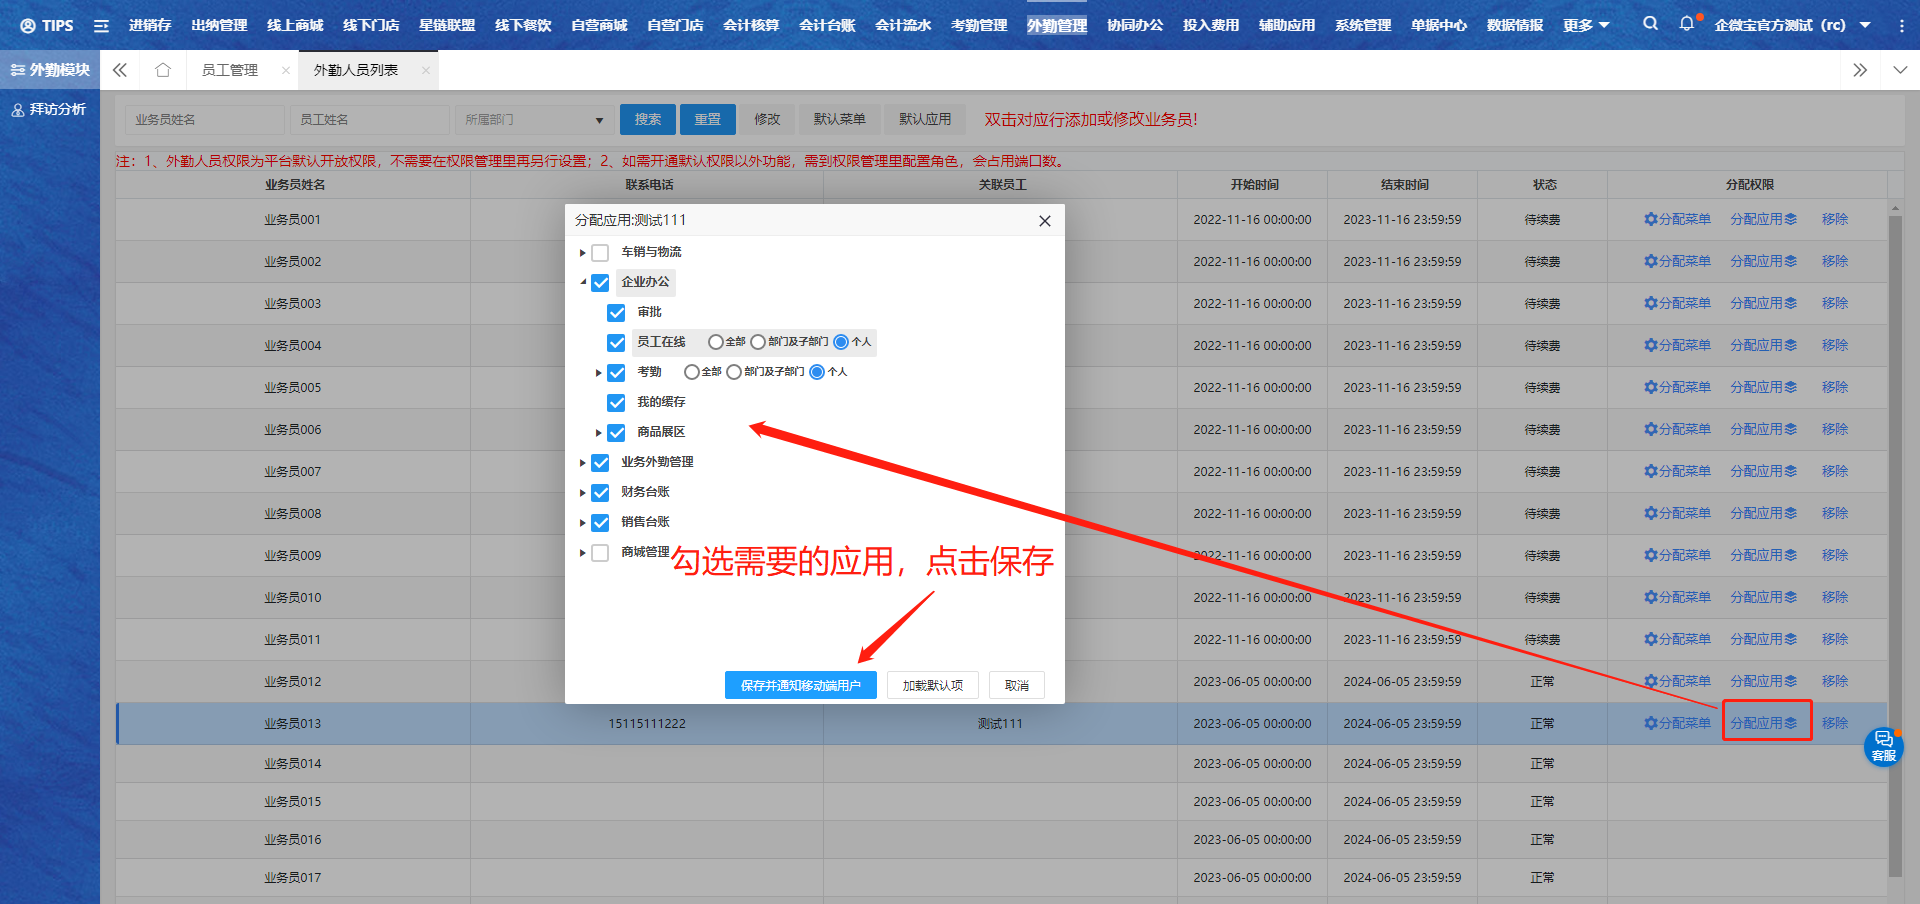
Task: Select 全部 radio for 员工在线
Action: point(715,342)
